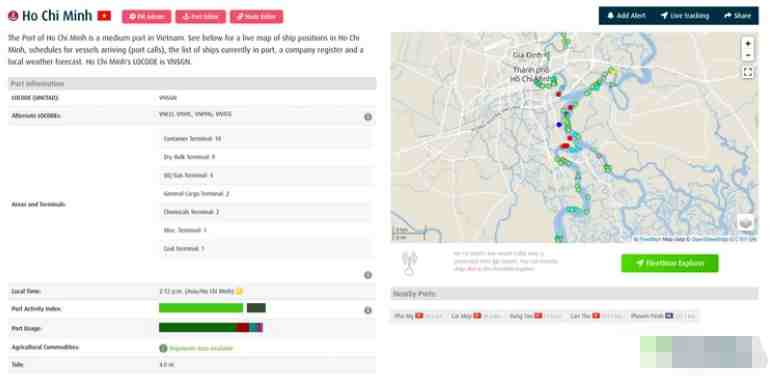Open Live tracking from top bar
The height and width of the screenshot is (380, 769).
pos(685,16)
